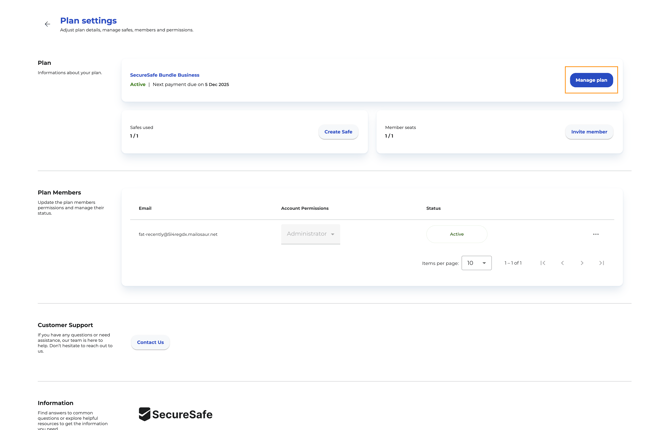The image size is (670, 430).
Task: Click the SecureSafe shield logo
Action: coord(145,414)
